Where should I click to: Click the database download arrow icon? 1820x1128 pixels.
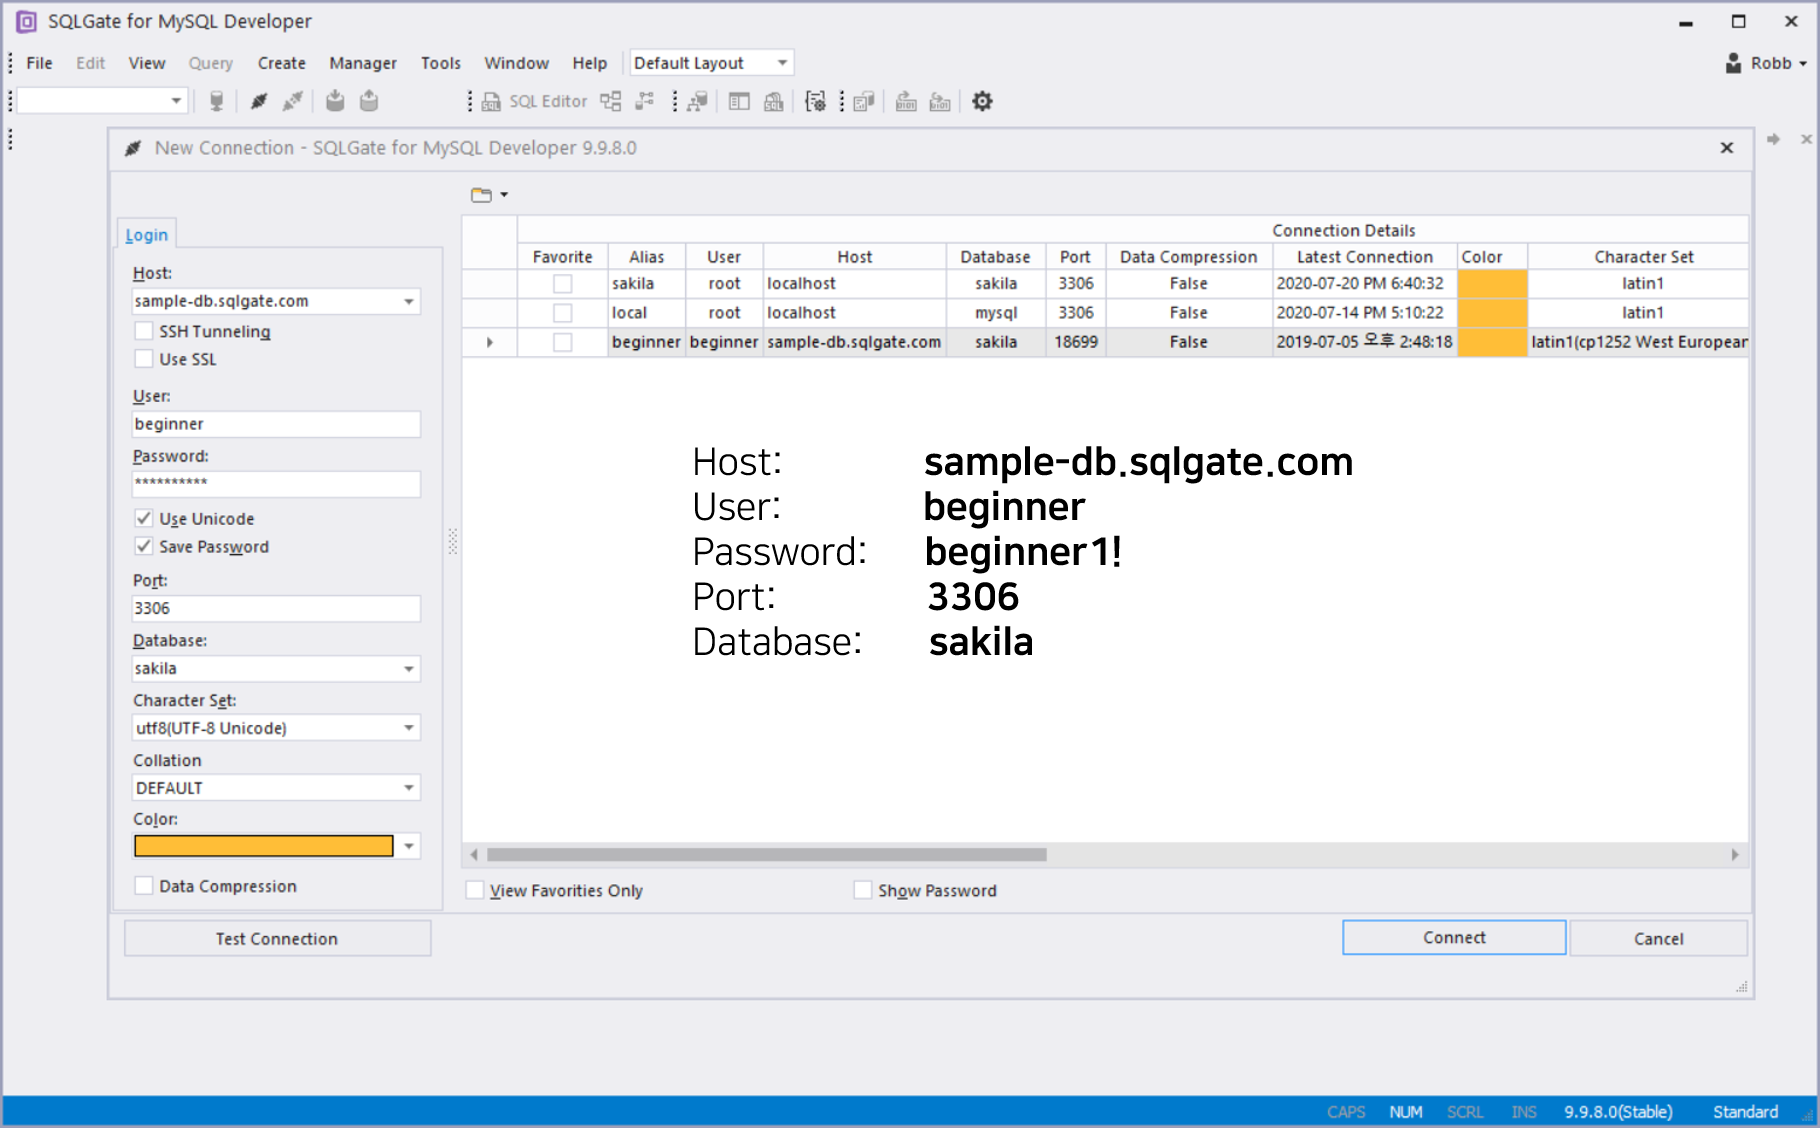[335, 101]
